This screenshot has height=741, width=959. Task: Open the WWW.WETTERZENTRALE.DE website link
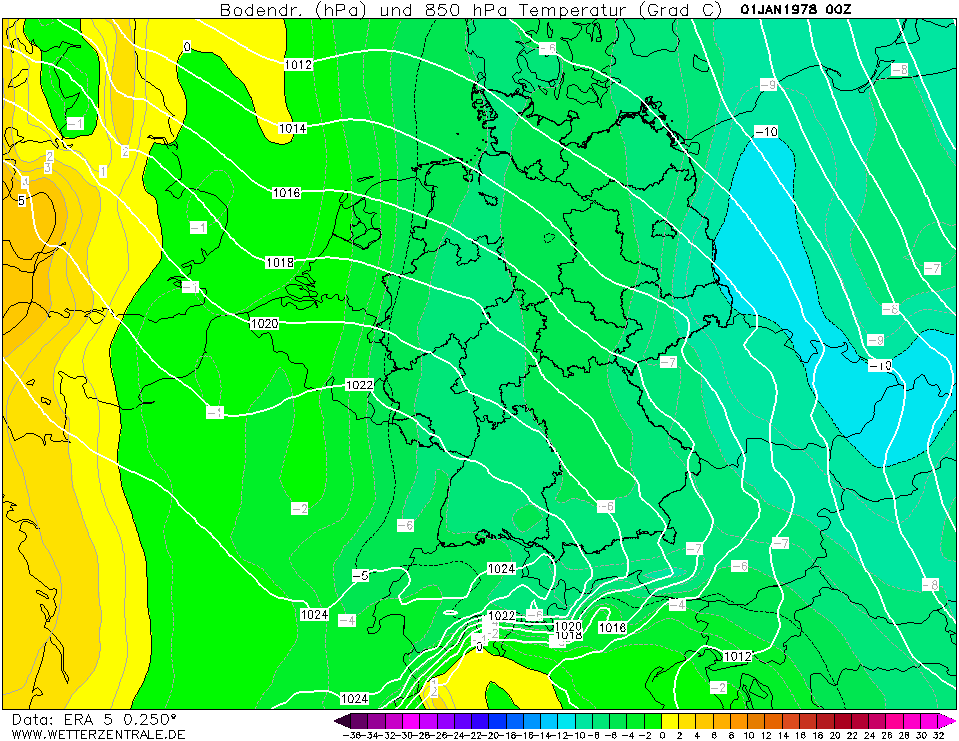click(x=98, y=733)
